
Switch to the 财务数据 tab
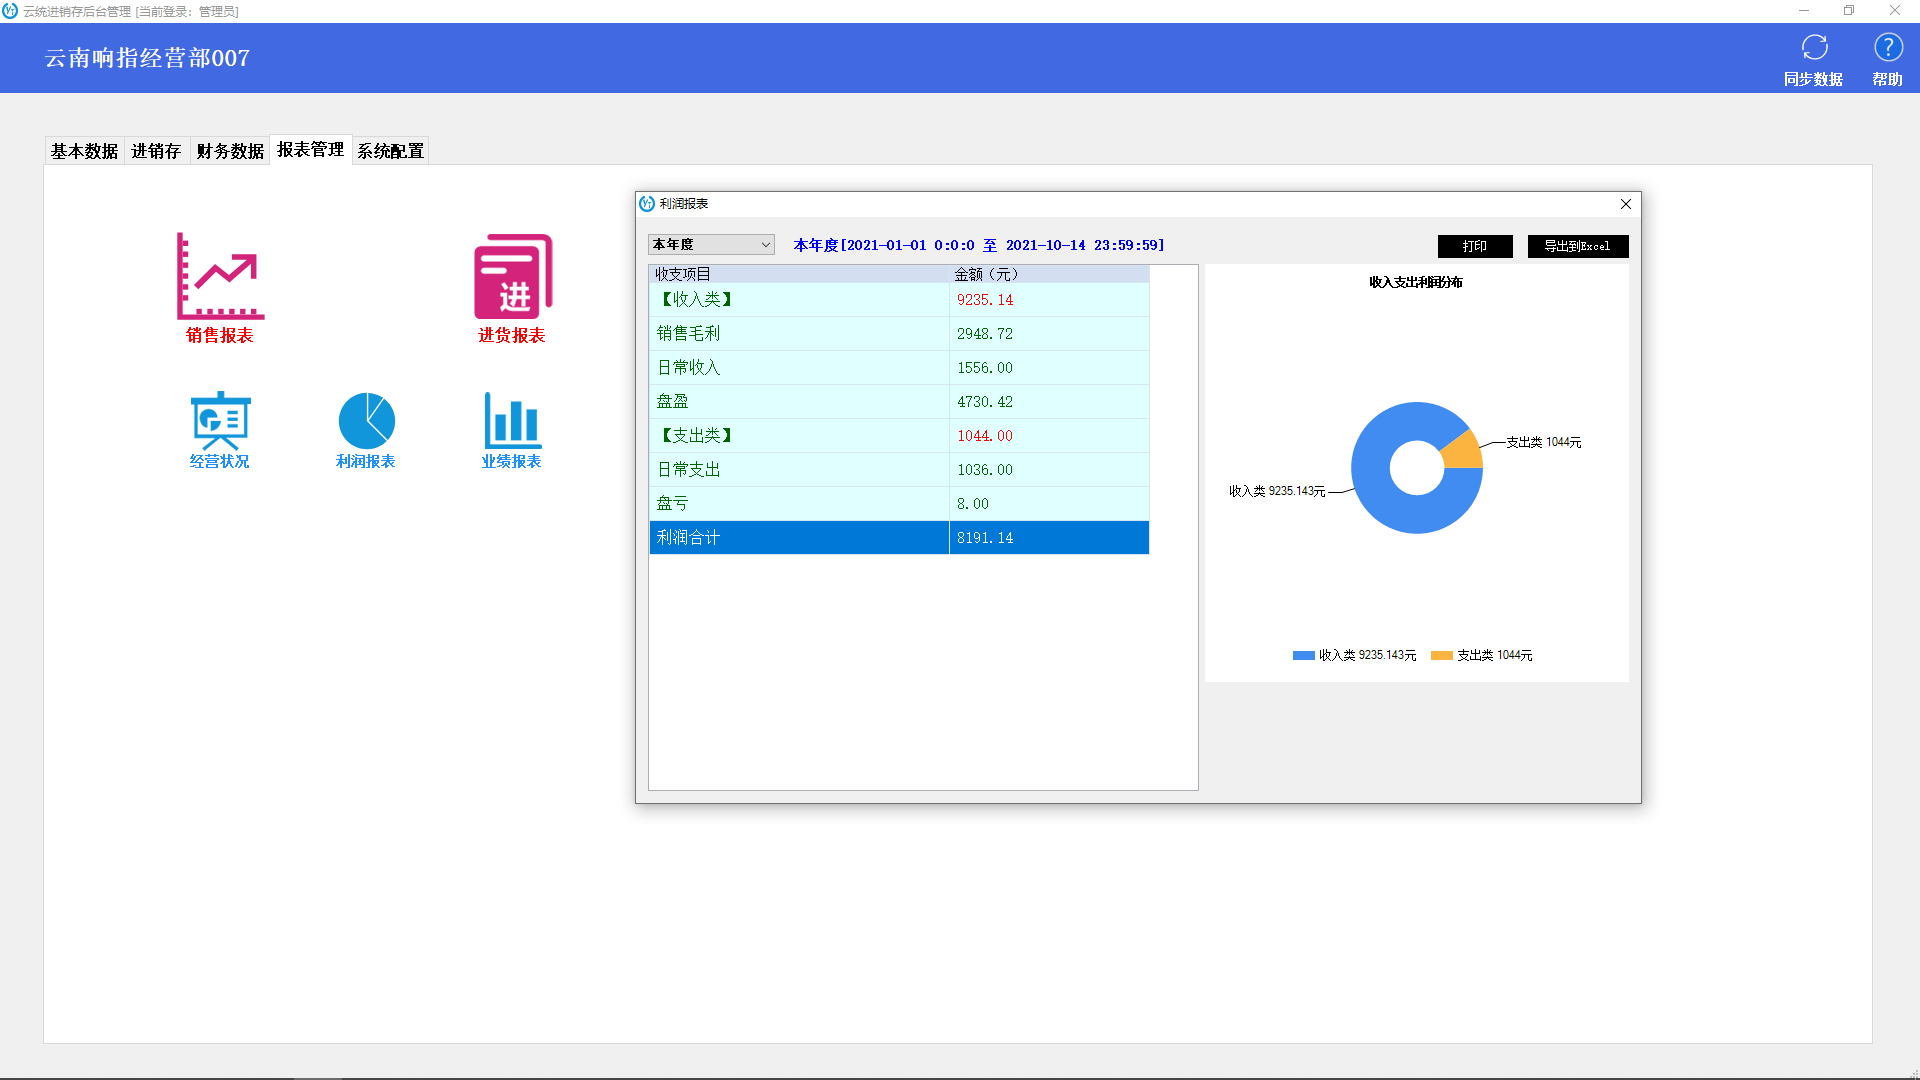tap(229, 149)
